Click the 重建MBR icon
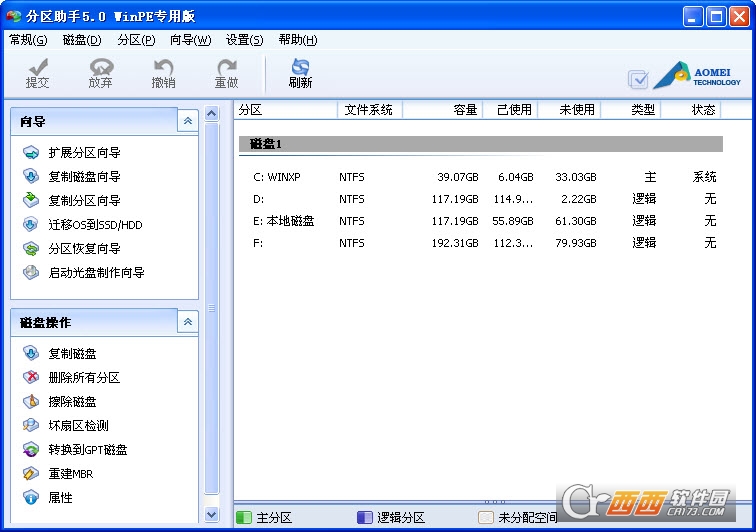This screenshot has height=532, width=756. [x=31, y=474]
